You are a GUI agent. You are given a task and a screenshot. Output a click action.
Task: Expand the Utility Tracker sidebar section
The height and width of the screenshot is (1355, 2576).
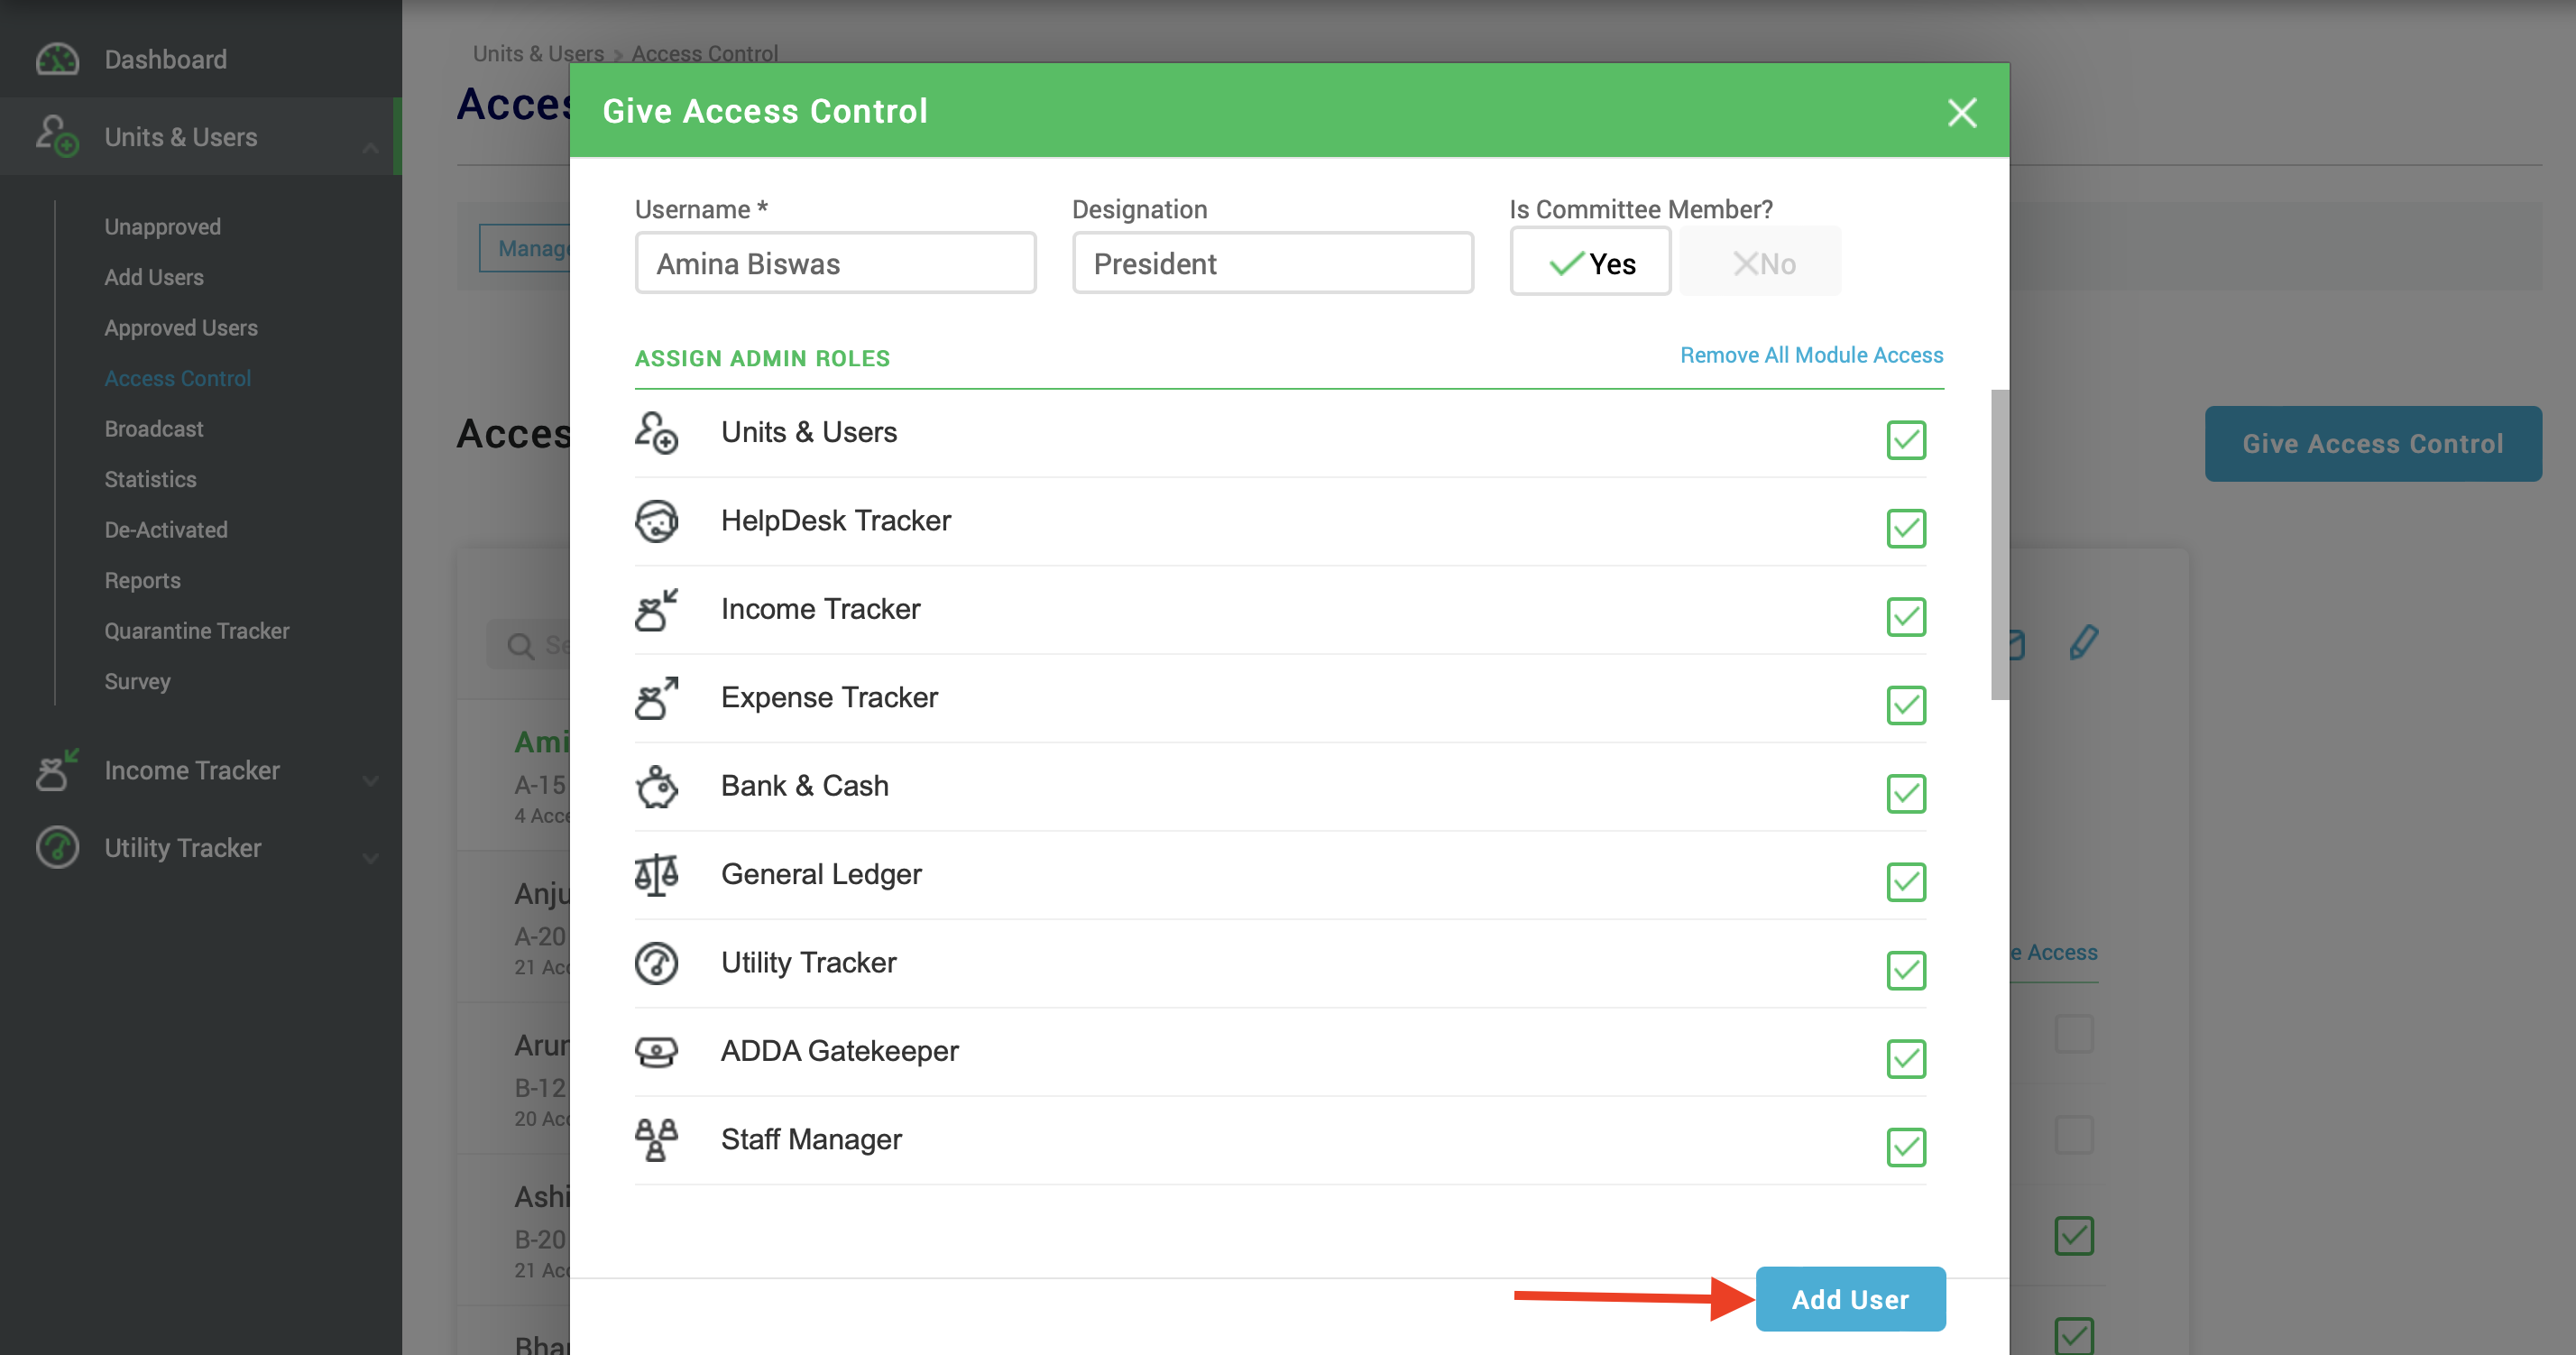(370, 858)
